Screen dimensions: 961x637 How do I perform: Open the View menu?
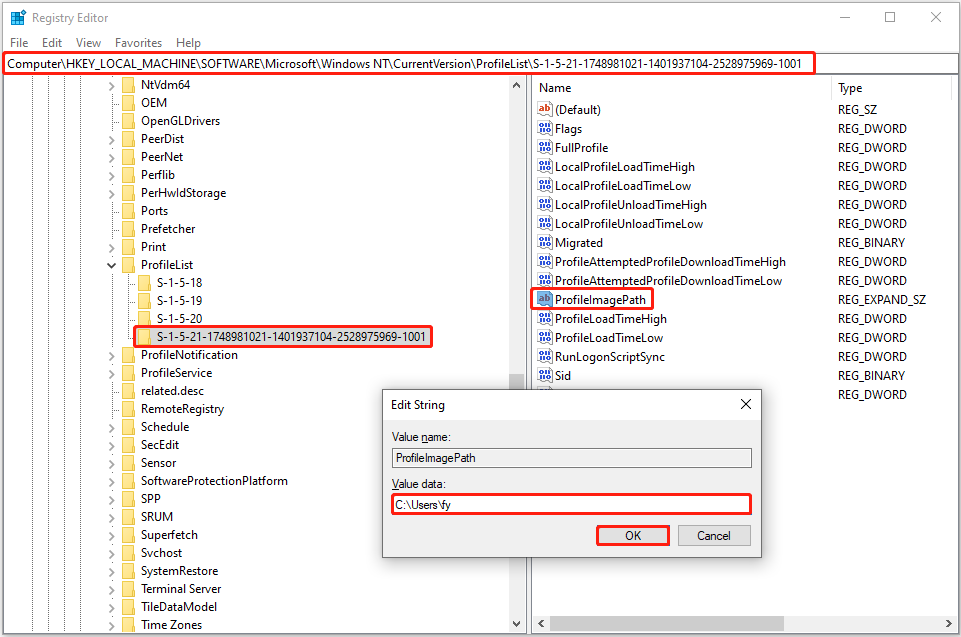(88, 43)
